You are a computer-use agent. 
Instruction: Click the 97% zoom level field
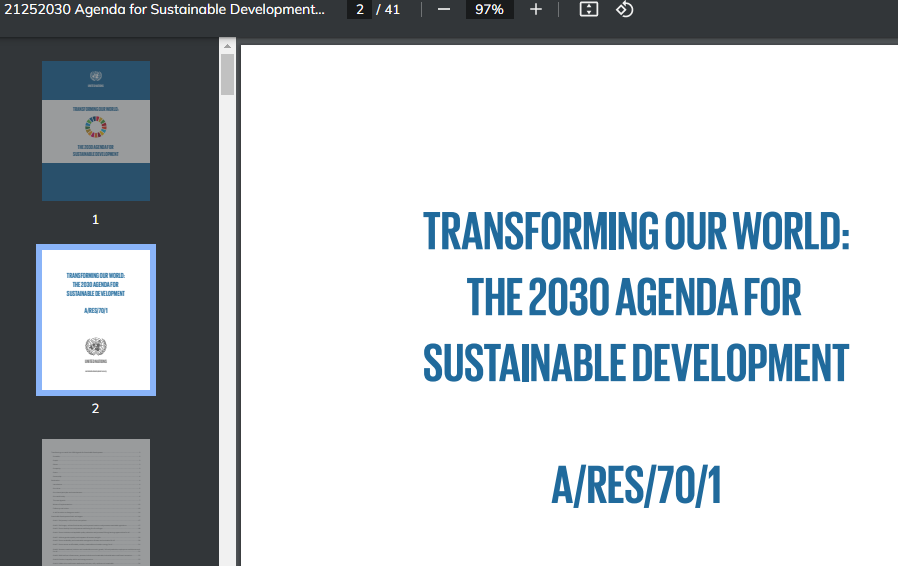point(489,10)
